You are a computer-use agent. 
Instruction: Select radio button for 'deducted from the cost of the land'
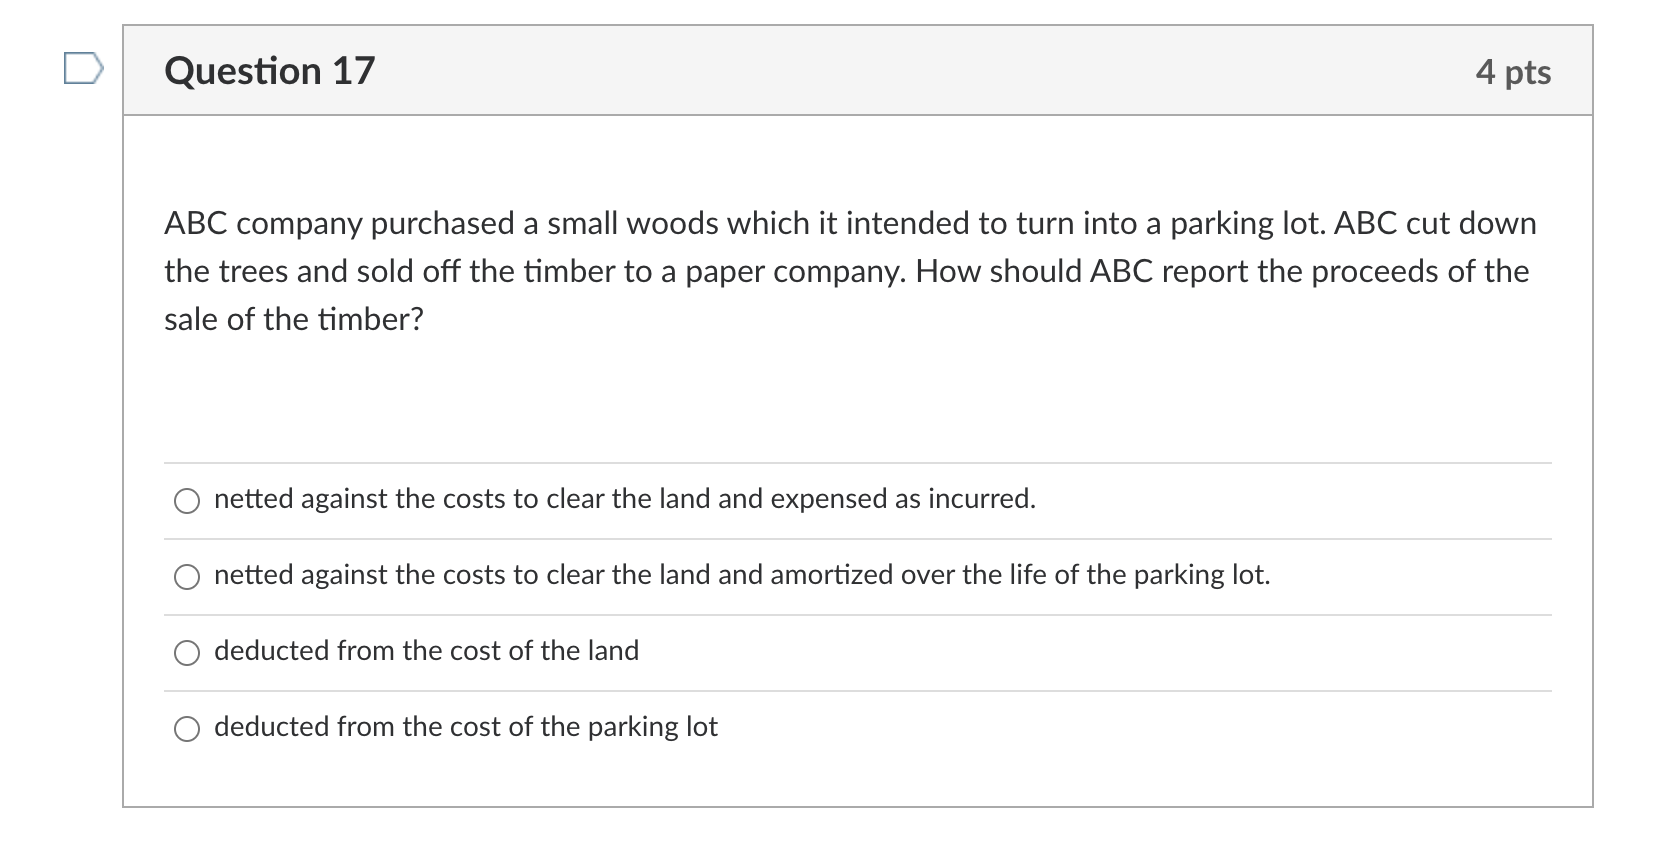[x=187, y=653]
